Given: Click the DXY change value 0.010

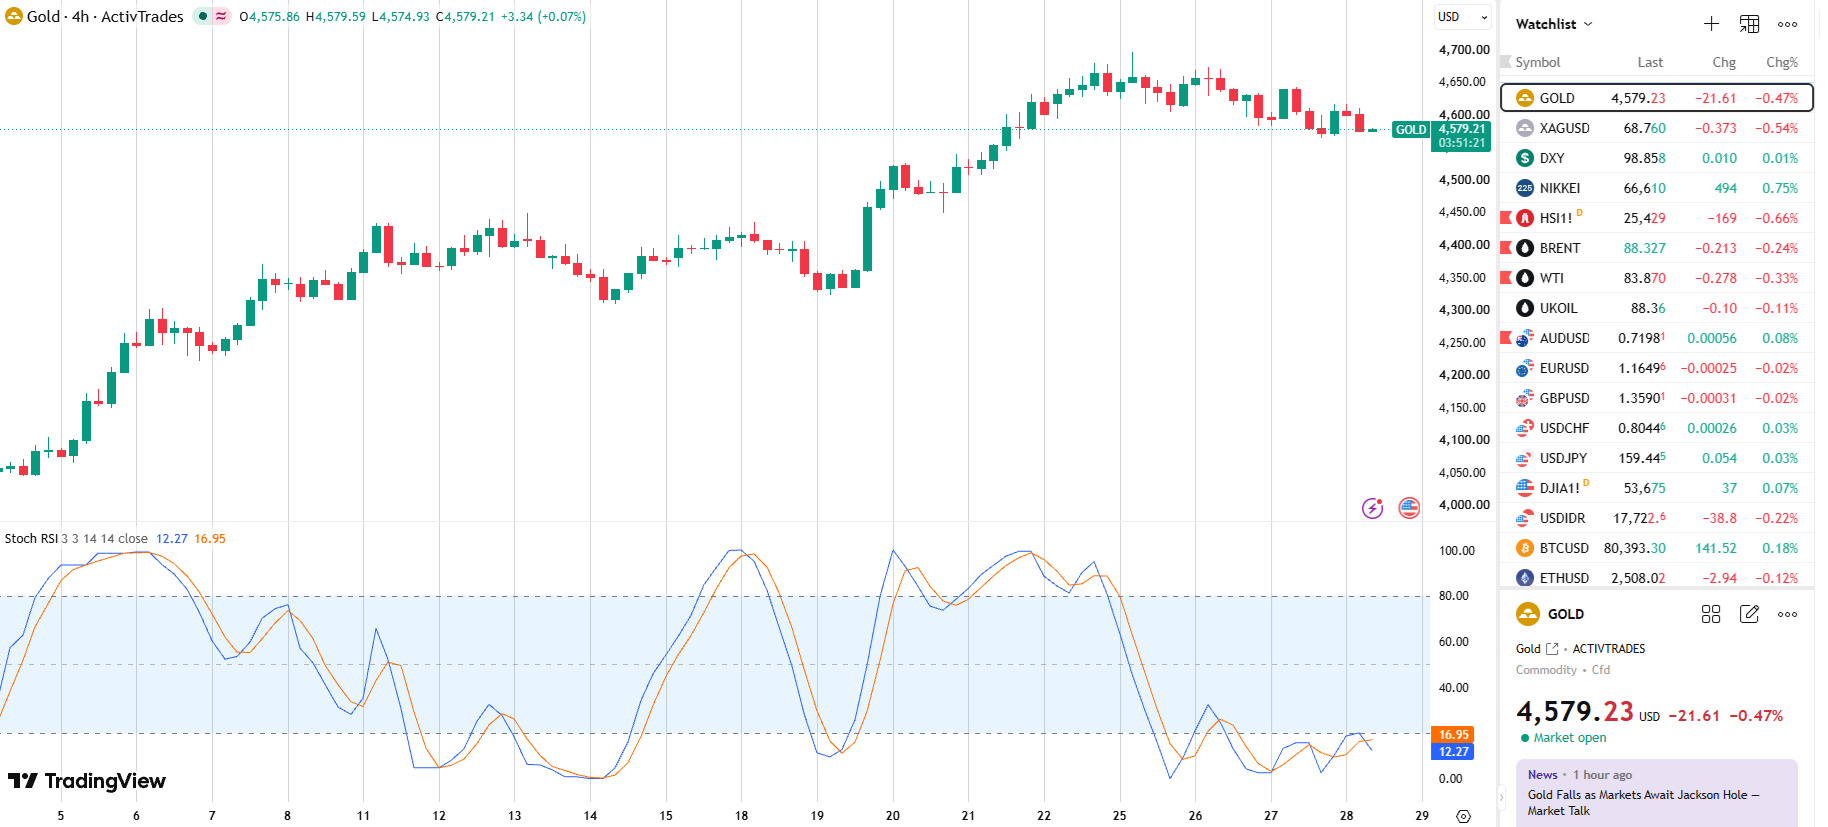Looking at the screenshot, I should 1719,158.
